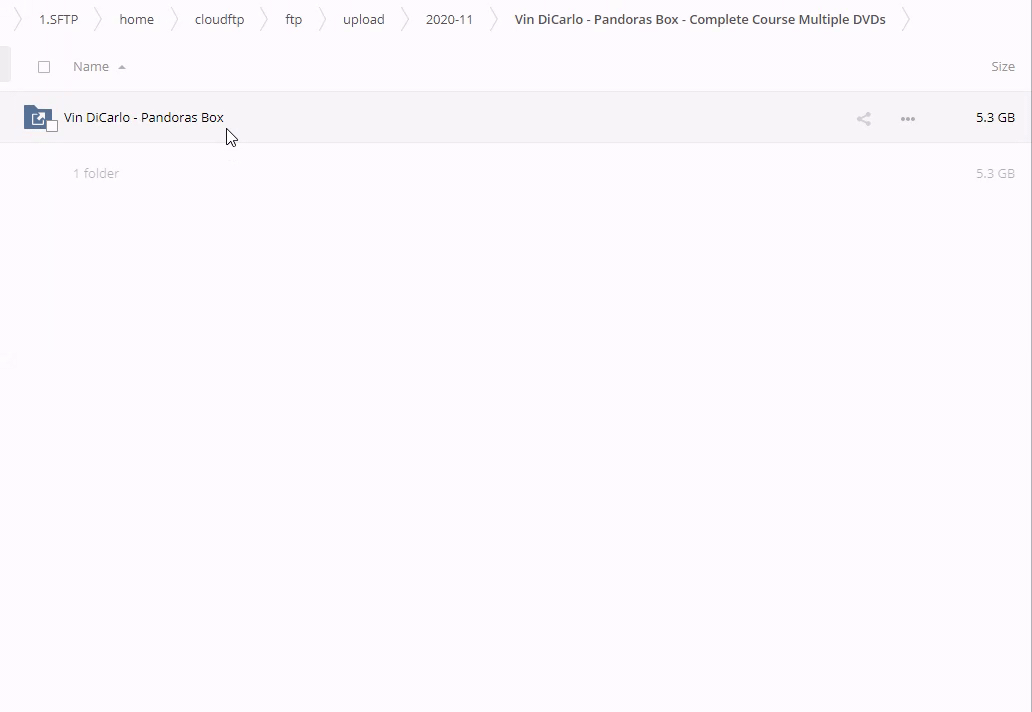Sort the file list by Name

pyautogui.click(x=91, y=67)
